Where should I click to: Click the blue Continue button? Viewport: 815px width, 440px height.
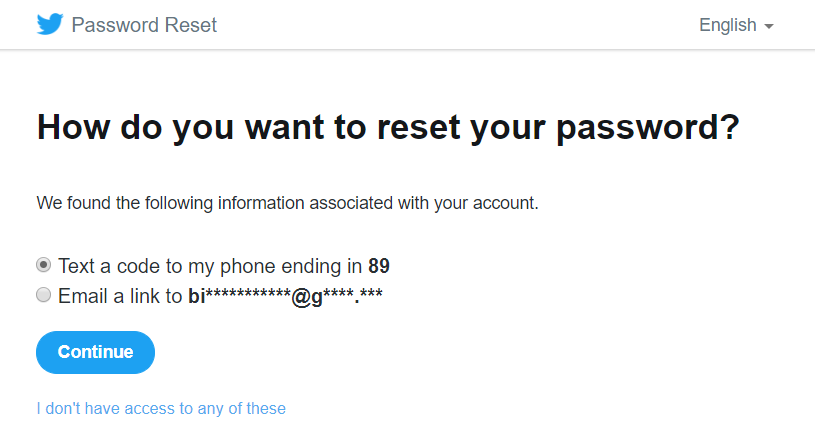coord(95,352)
